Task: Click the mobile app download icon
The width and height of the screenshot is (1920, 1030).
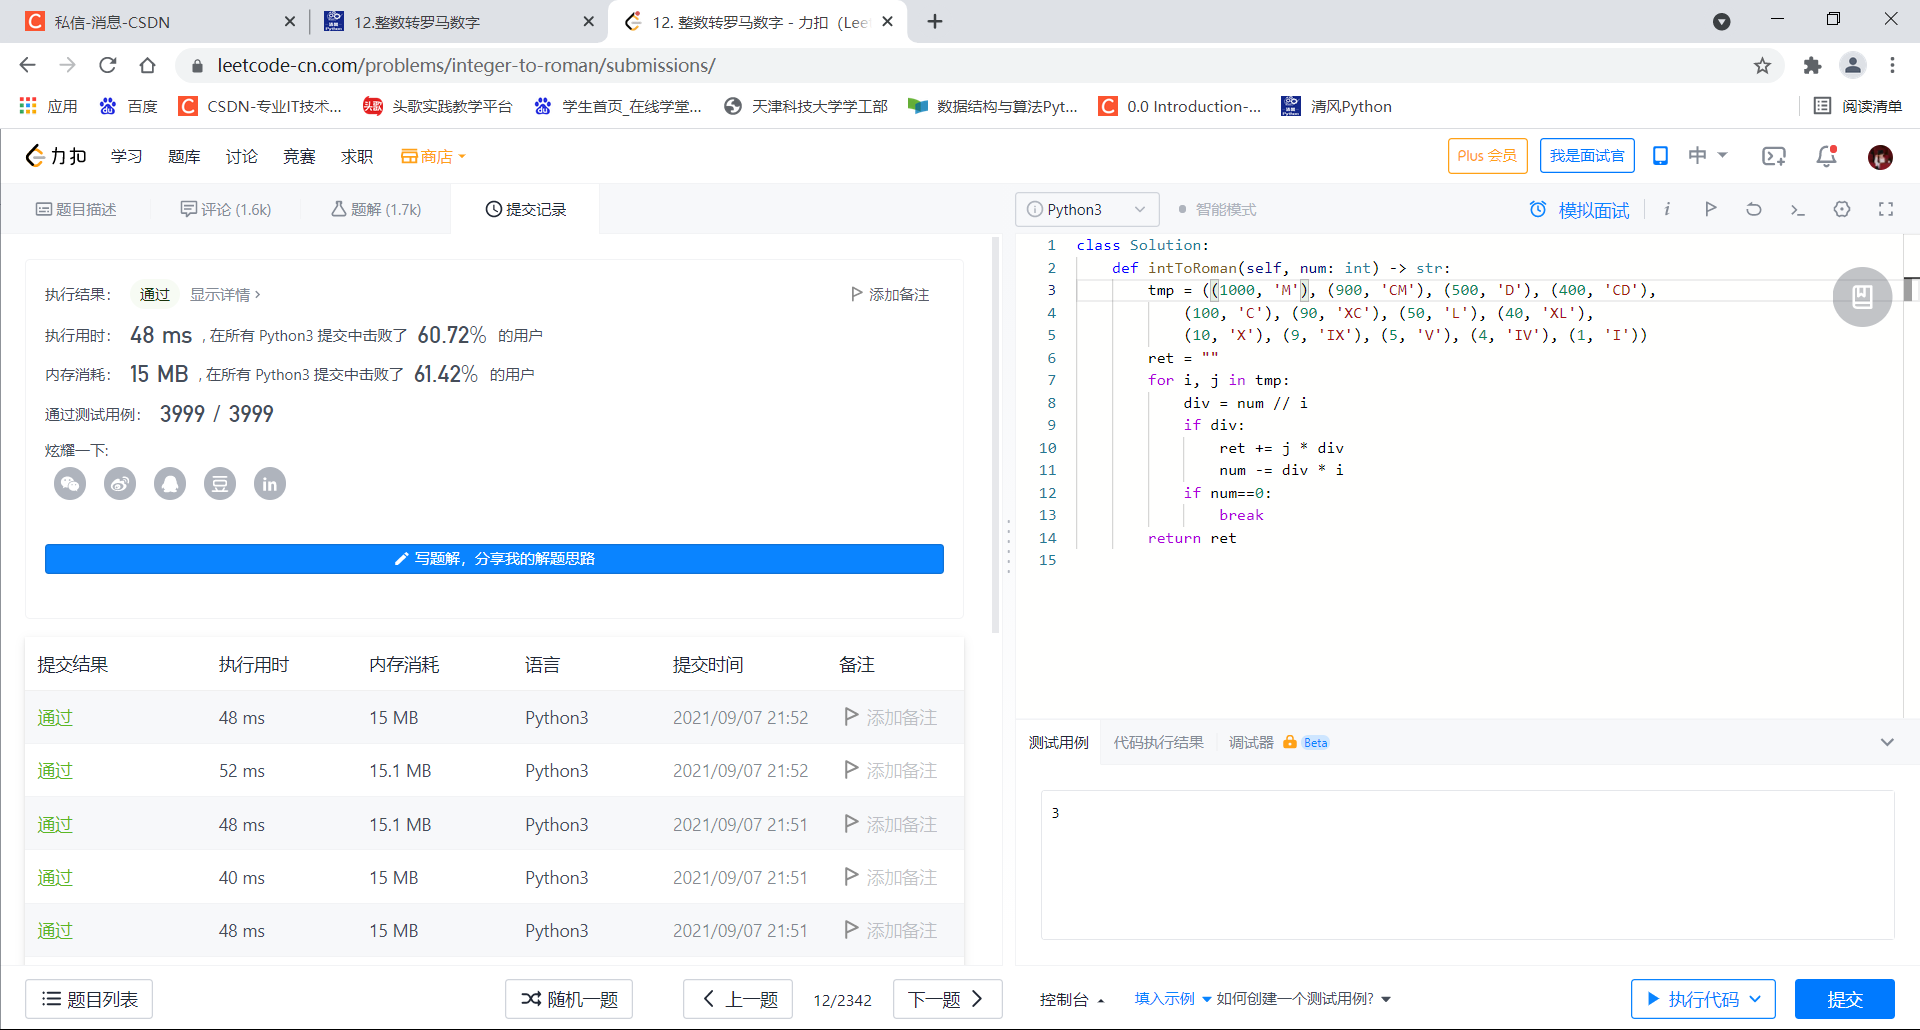Action: [1660, 156]
